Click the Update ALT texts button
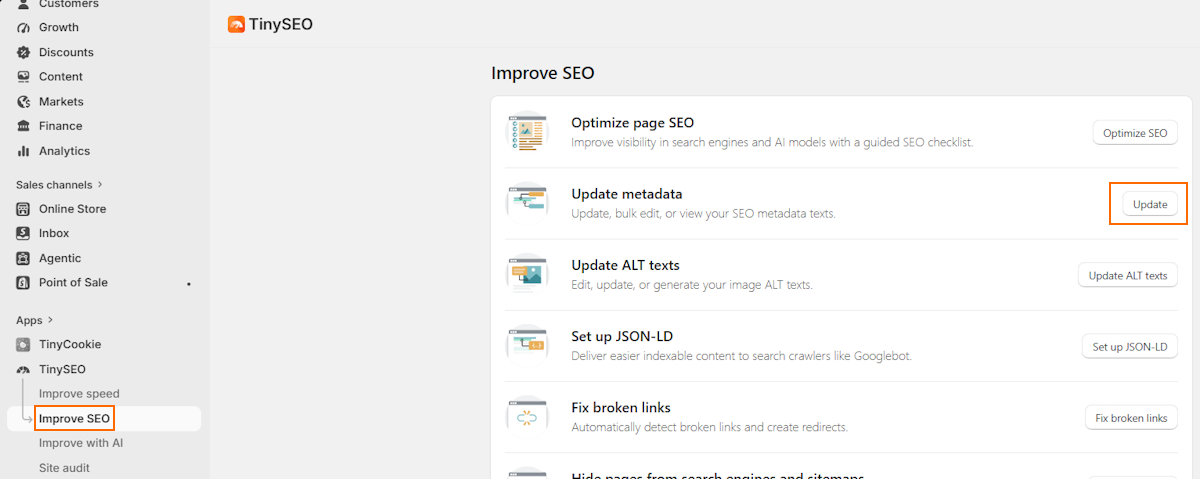 pos(1128,276)
